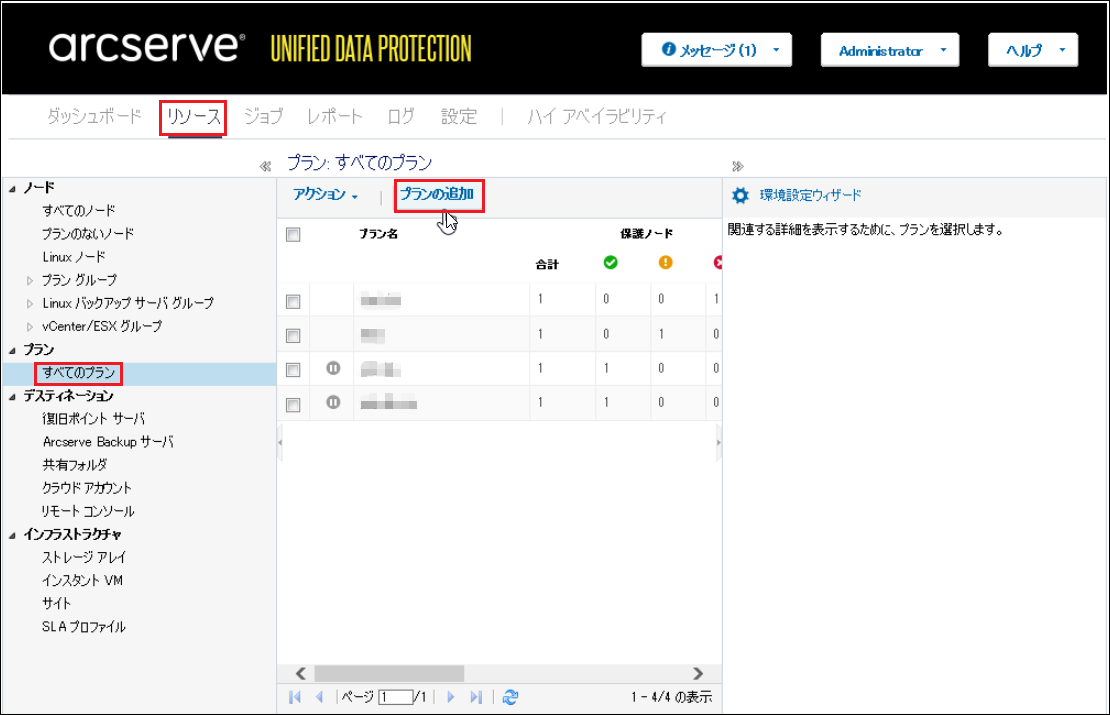Viewport: 1110px width, 715px height.
Task: Switch to the ハイ アベイラビリティ tab
Action: [x=597, y=117]
